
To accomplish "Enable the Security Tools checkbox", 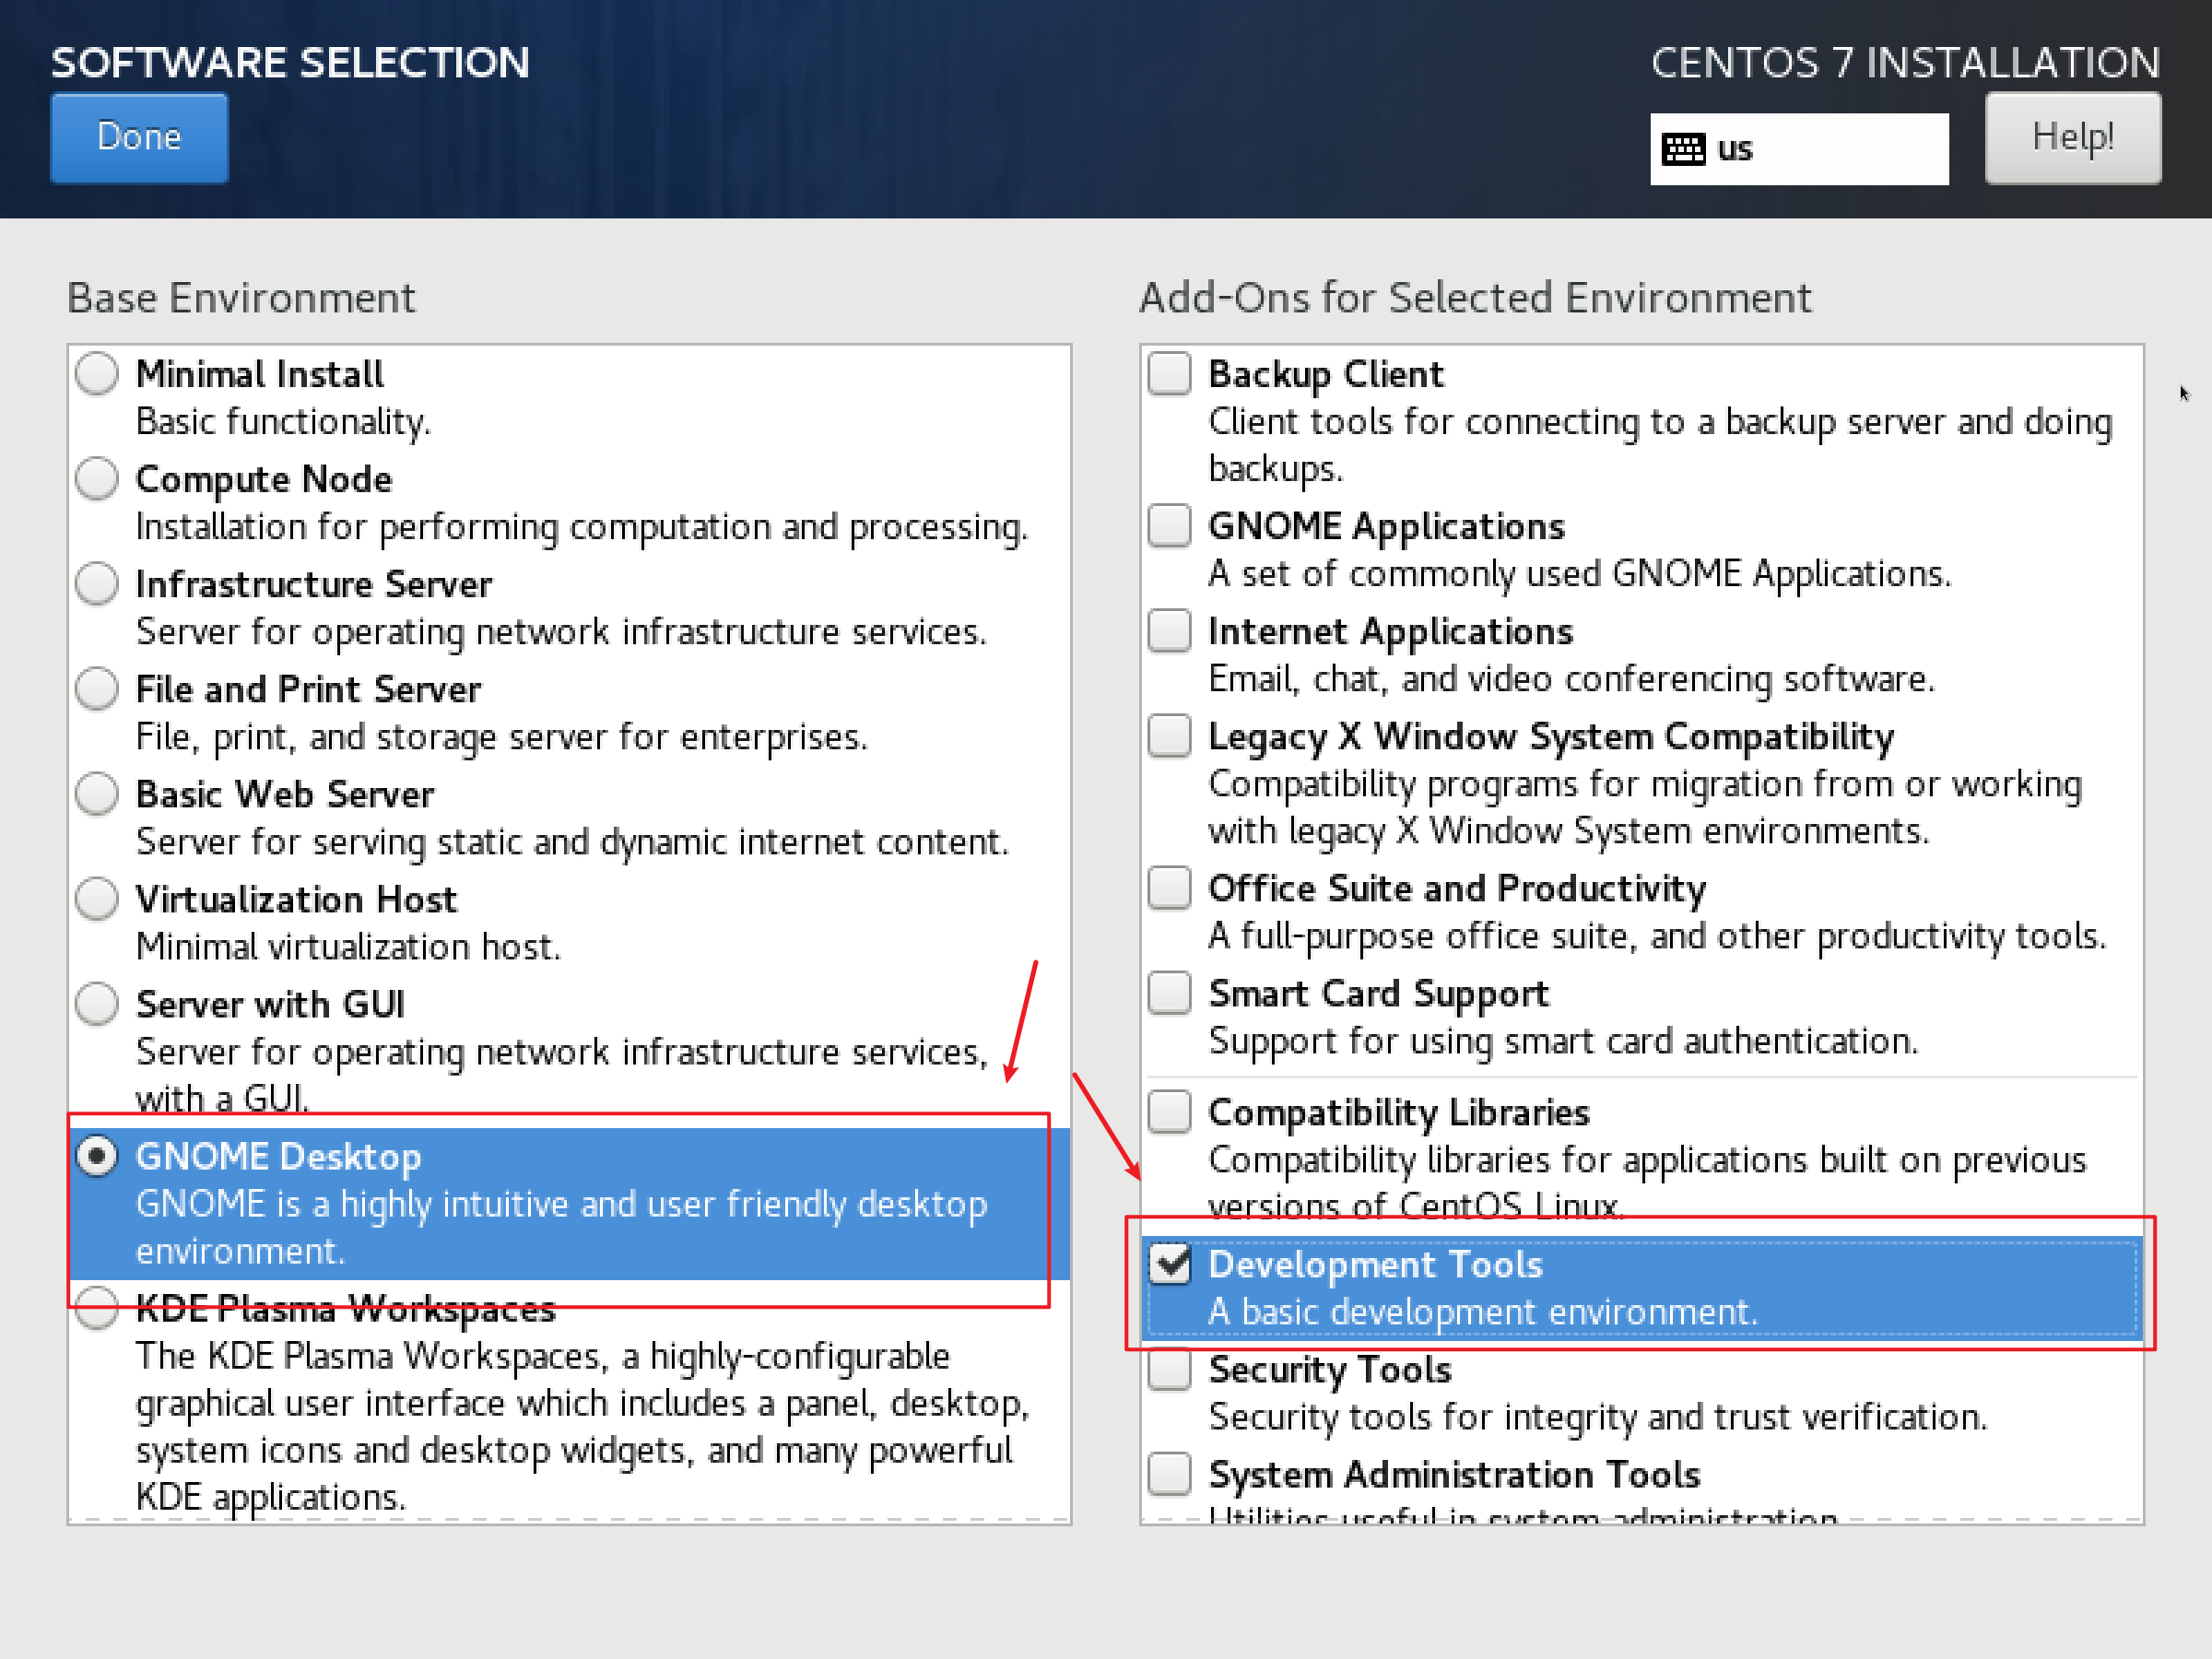I will tap(1169, 1369).
